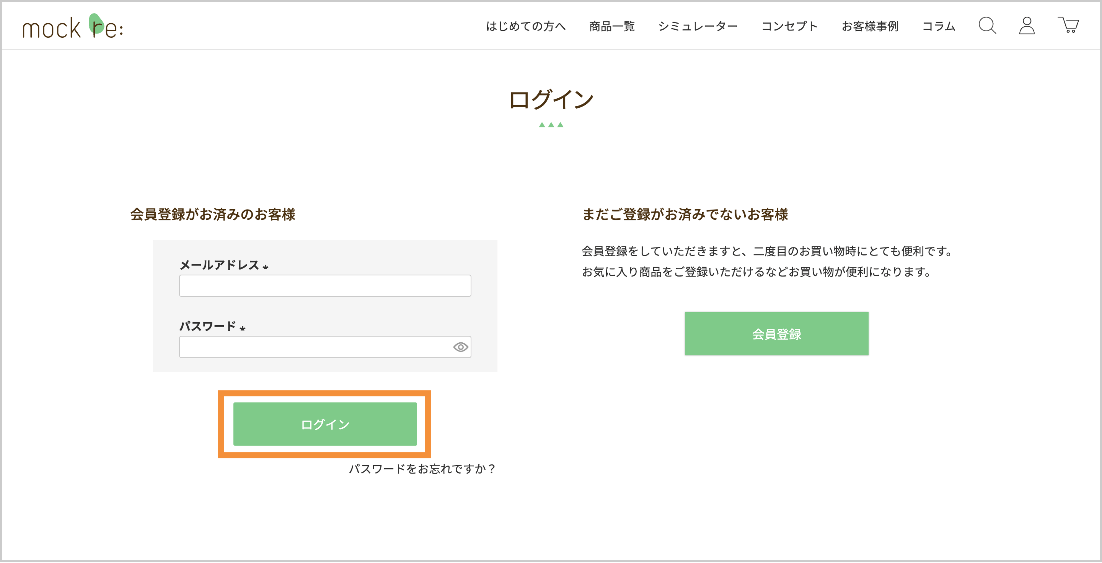Open the コラム menu item
The height and width of the screenshot is (563, 1102).
(x=938, y=27)
